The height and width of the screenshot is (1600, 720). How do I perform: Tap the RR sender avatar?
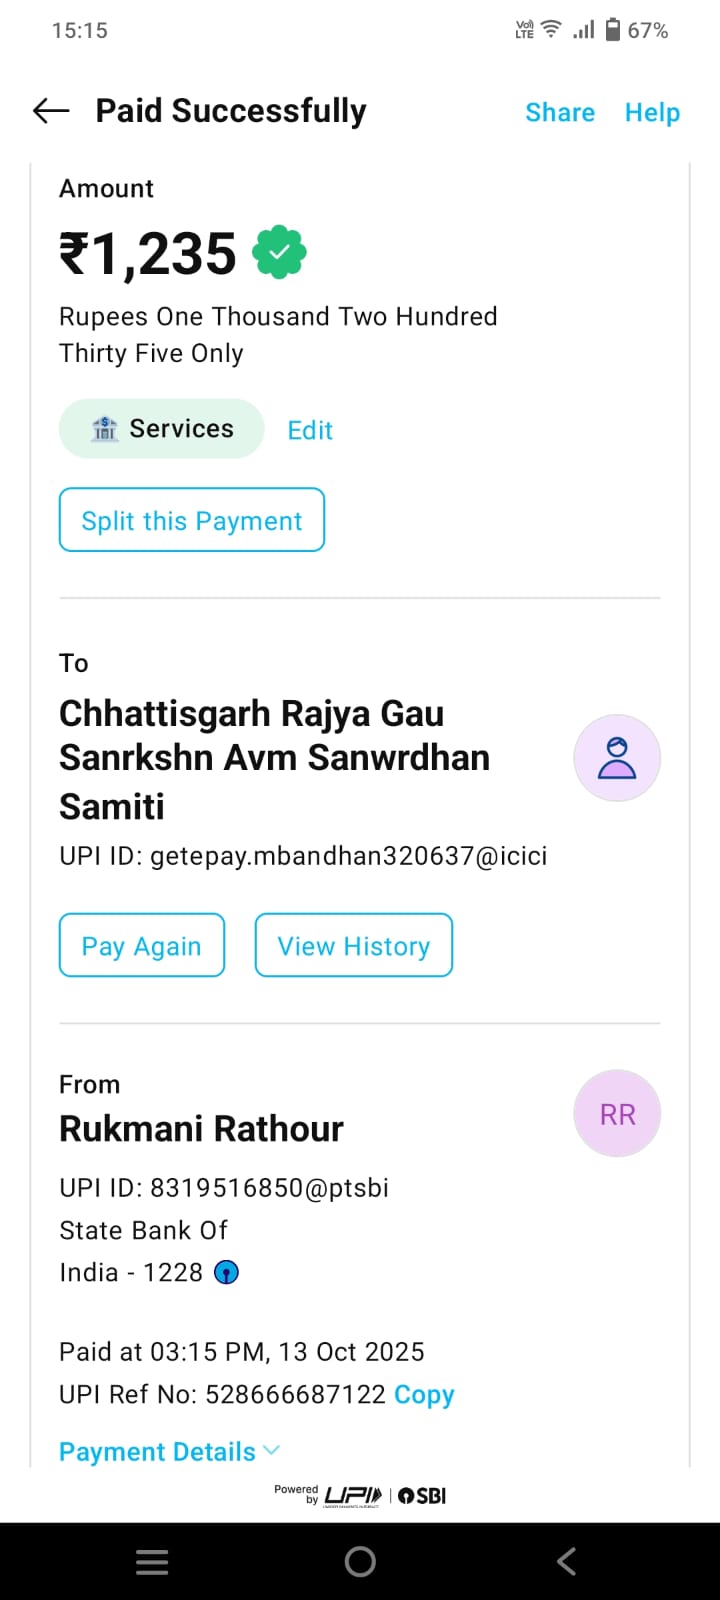[617, 1114]
